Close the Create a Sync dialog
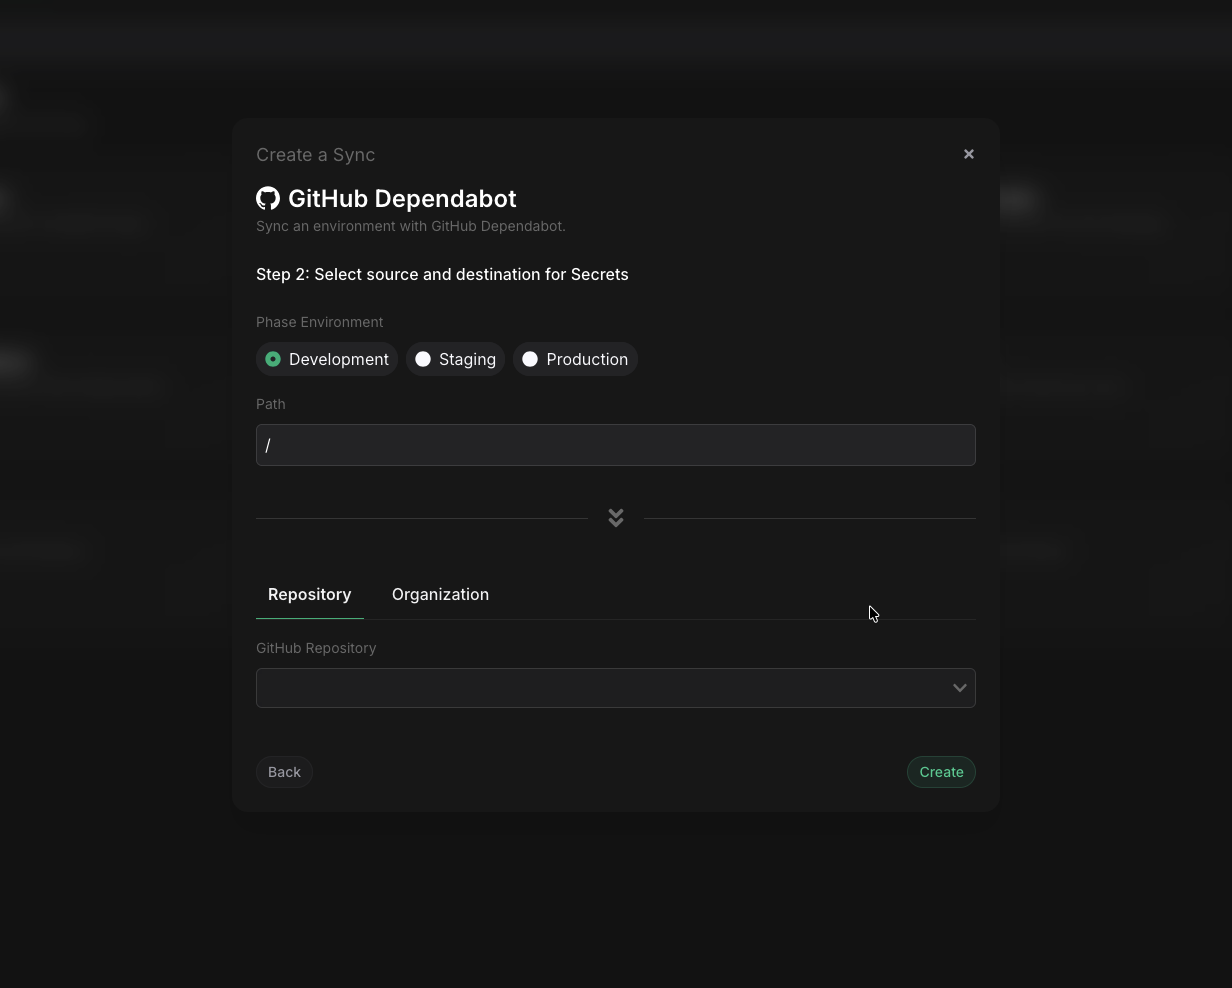The image size is (1232, 988). pyautogui.click(x=968, y=154)
